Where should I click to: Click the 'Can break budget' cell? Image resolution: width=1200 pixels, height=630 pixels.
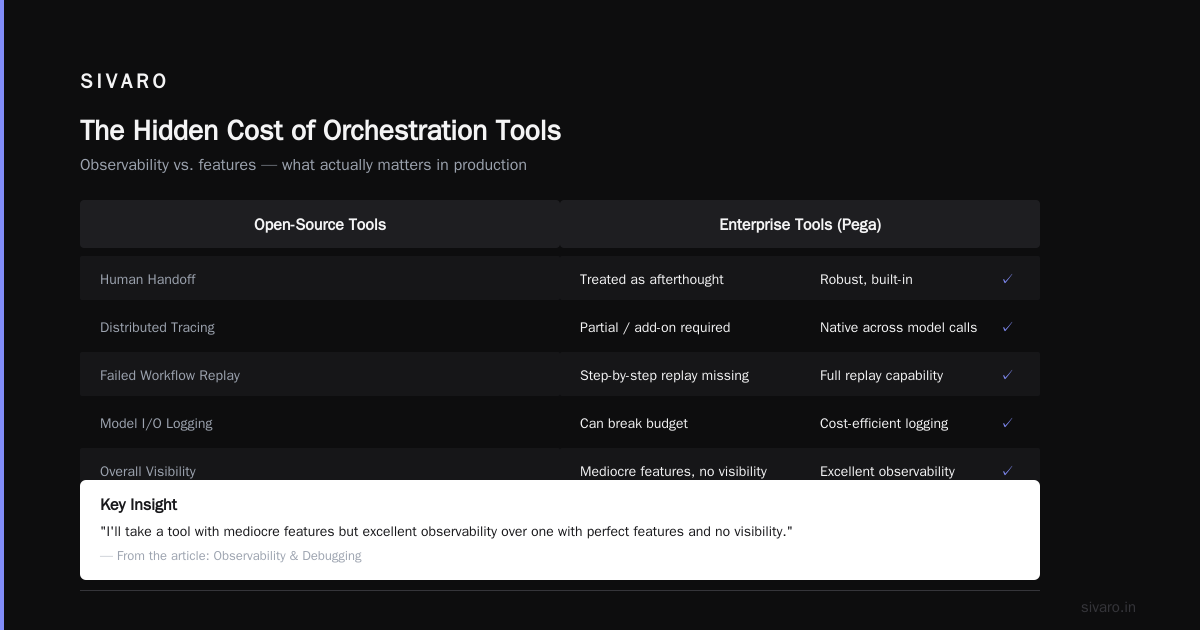point(634,423)
